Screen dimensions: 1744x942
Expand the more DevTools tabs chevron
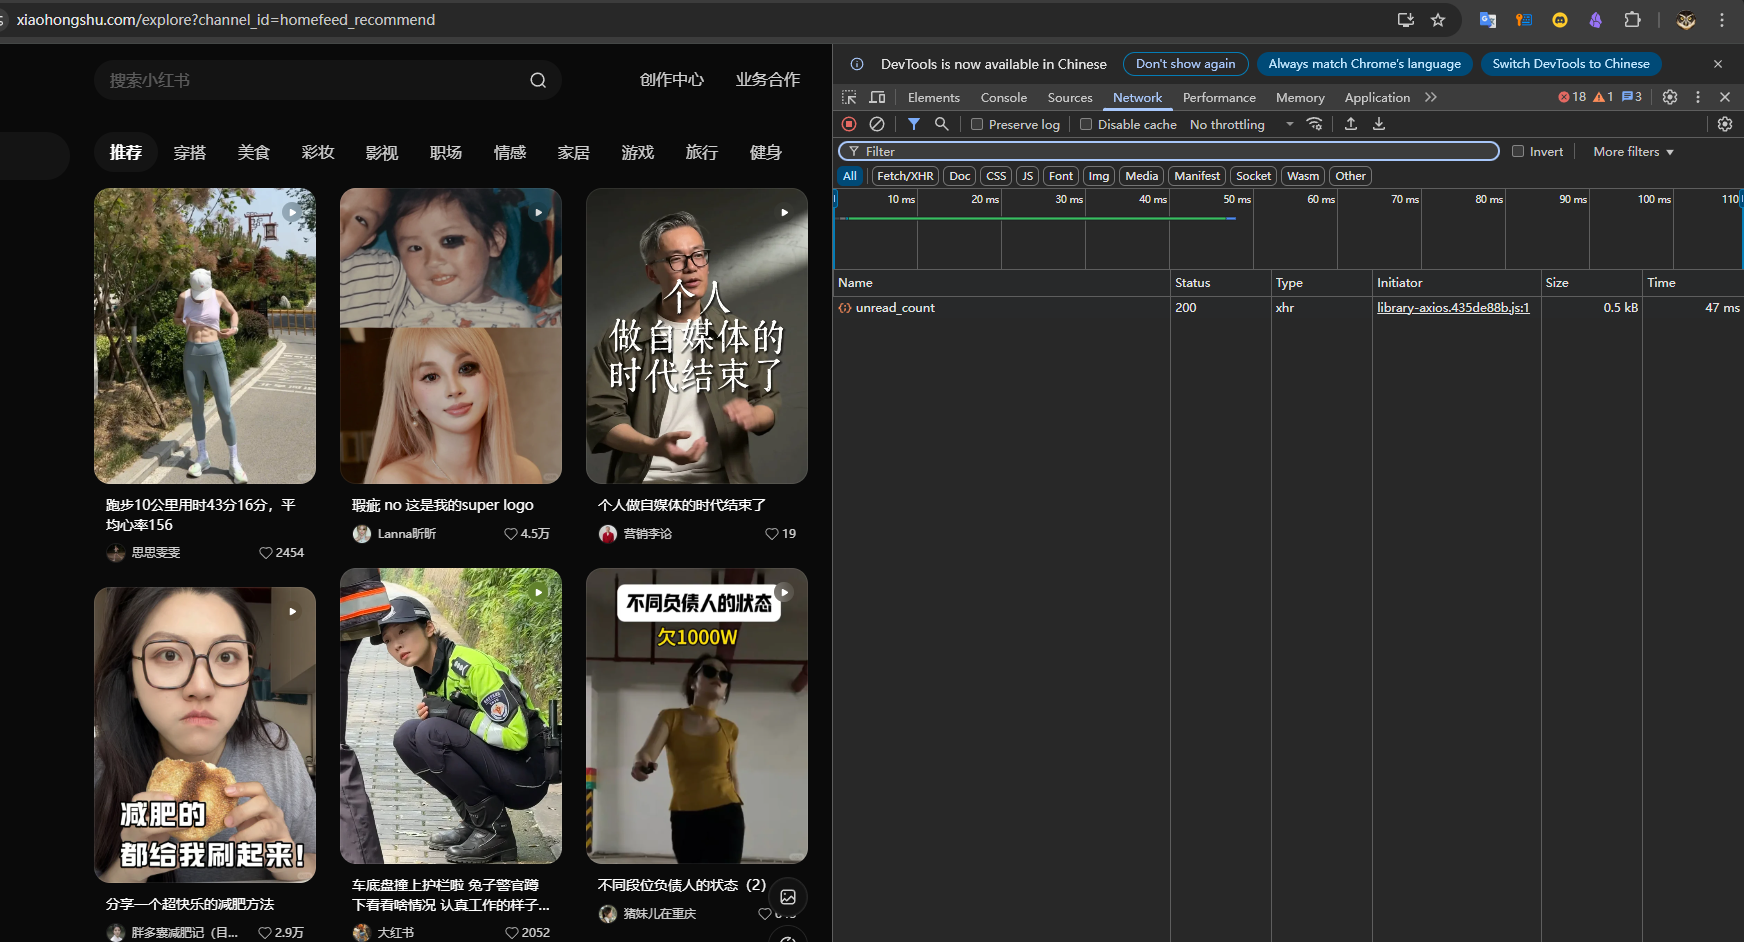[1431, 97]
